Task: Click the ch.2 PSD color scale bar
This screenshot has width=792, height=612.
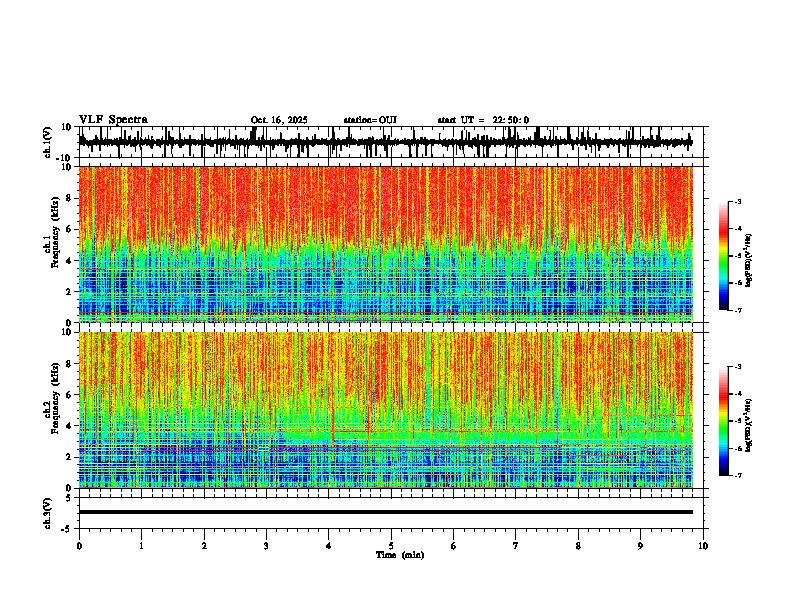Action: [x=723, y=421]
